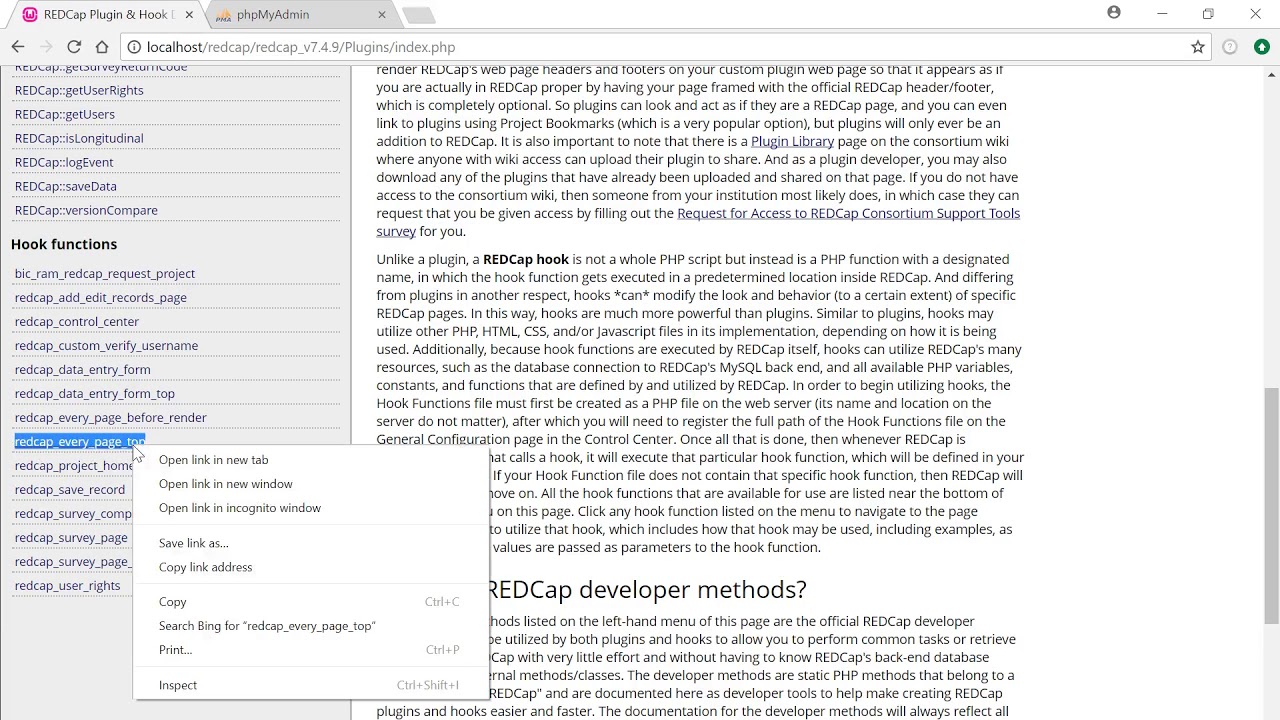View site information icon in address bar
The height and width of the screenshot is (720, 1280).
(134, 47)
